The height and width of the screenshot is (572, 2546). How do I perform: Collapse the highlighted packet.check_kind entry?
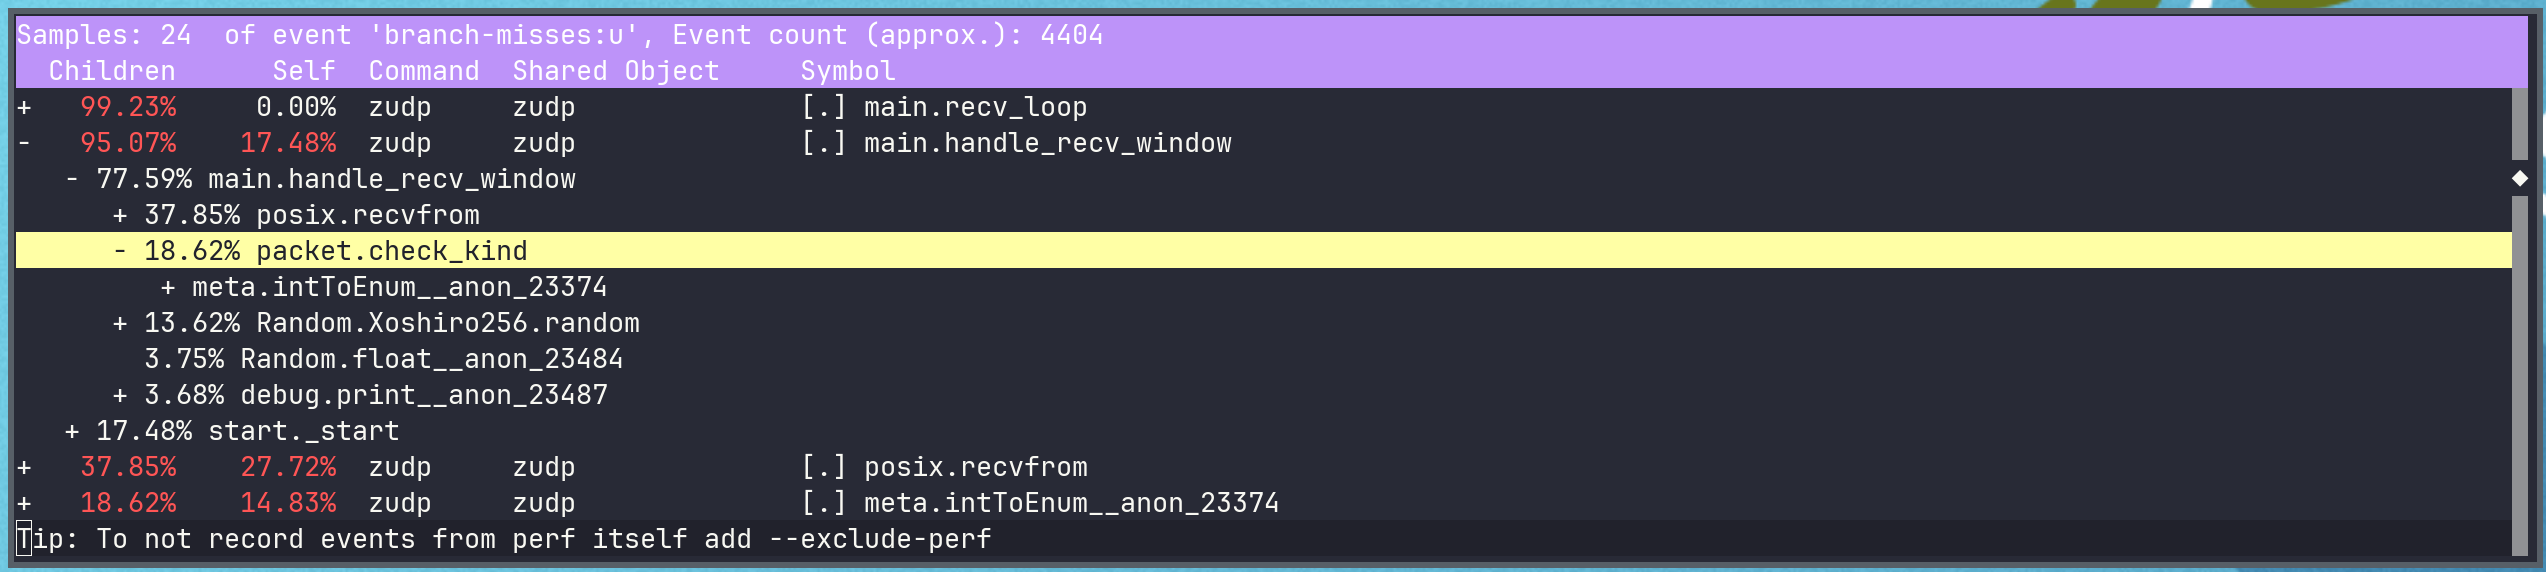pyautogui.click(x=120, y=251)
